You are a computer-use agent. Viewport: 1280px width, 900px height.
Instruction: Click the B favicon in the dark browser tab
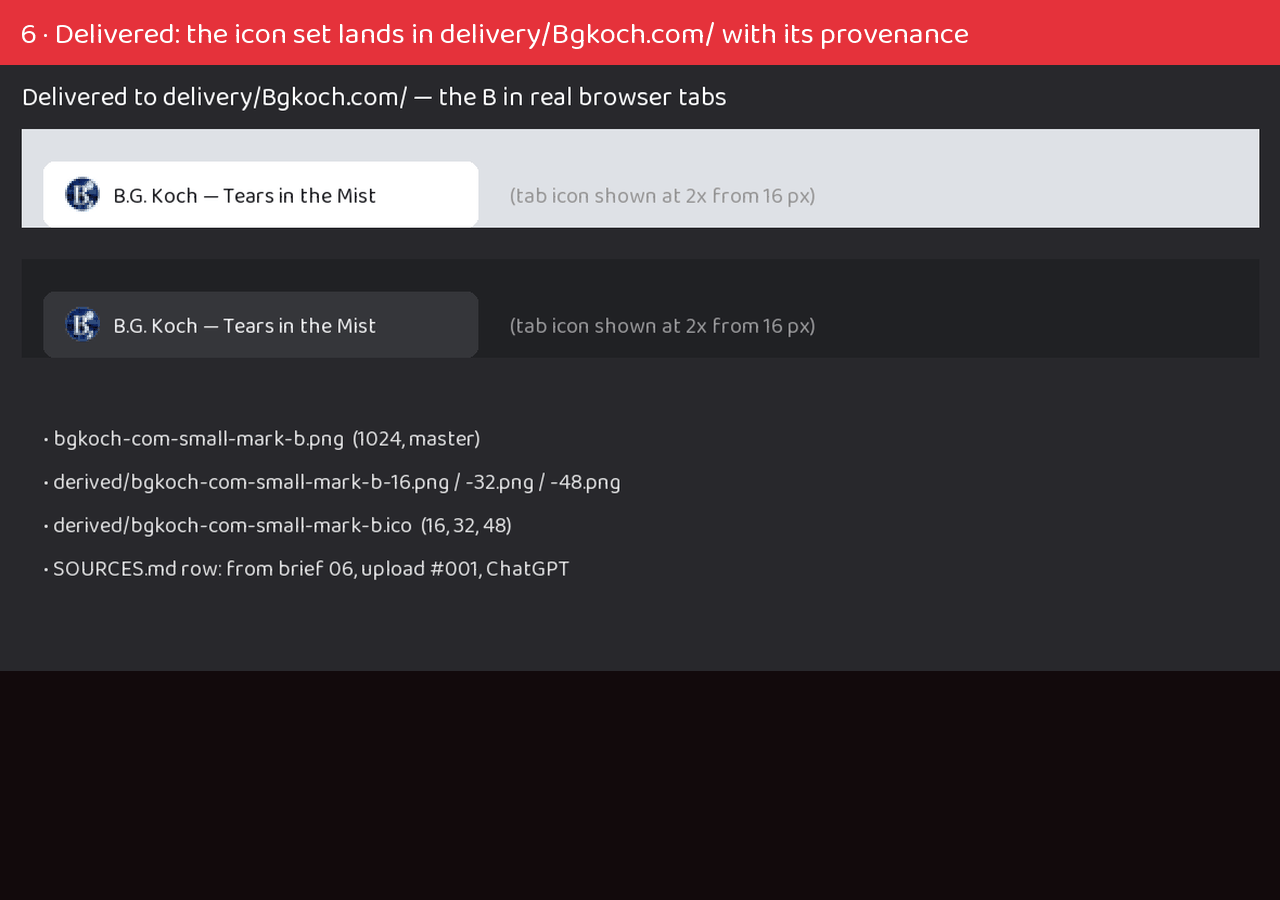click(82, 324)
